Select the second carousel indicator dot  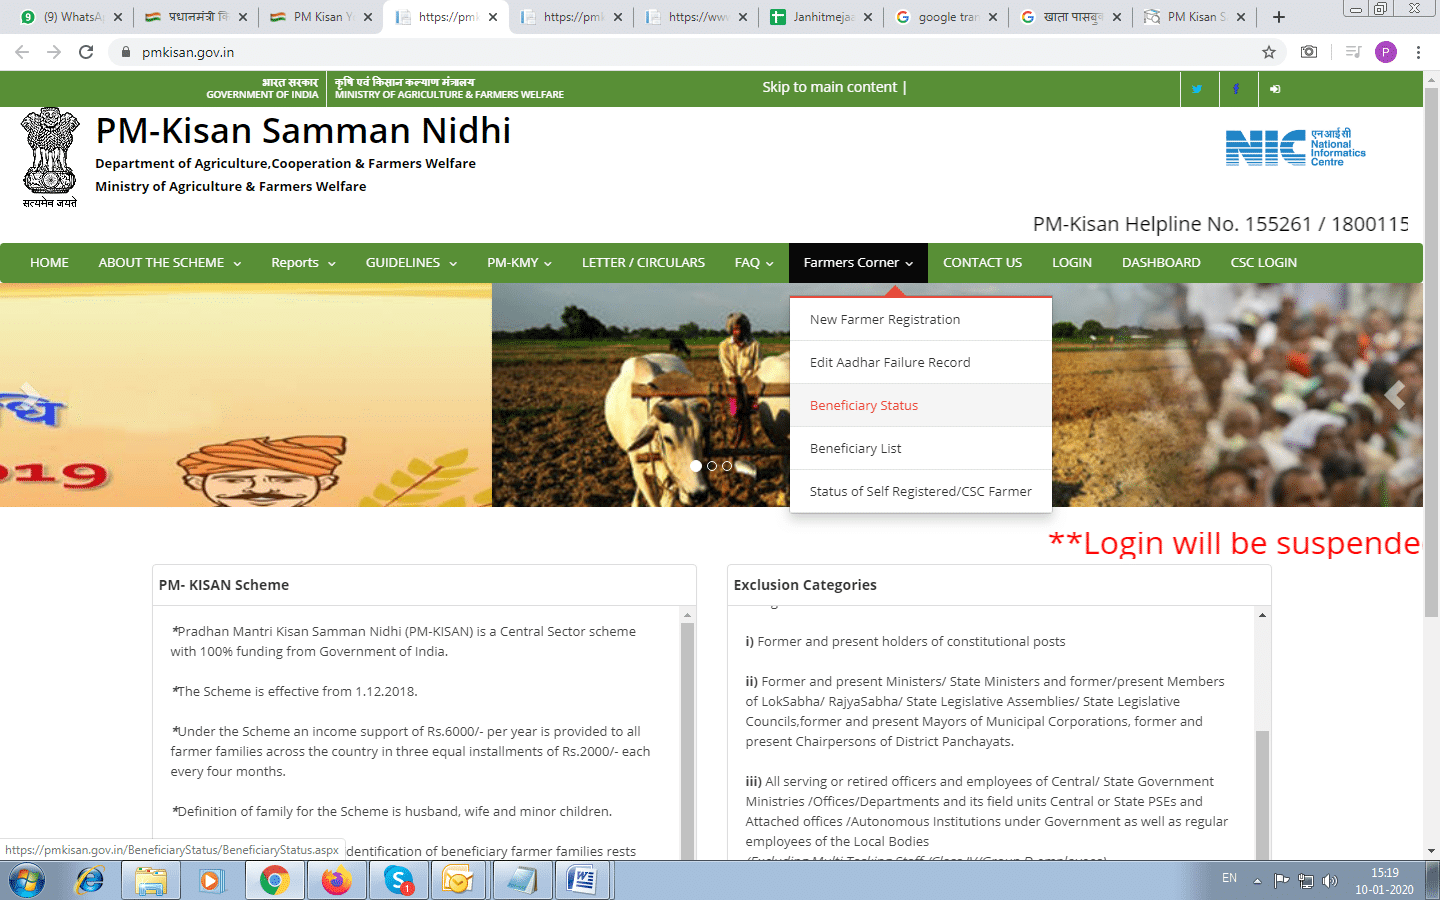(712, 466)
